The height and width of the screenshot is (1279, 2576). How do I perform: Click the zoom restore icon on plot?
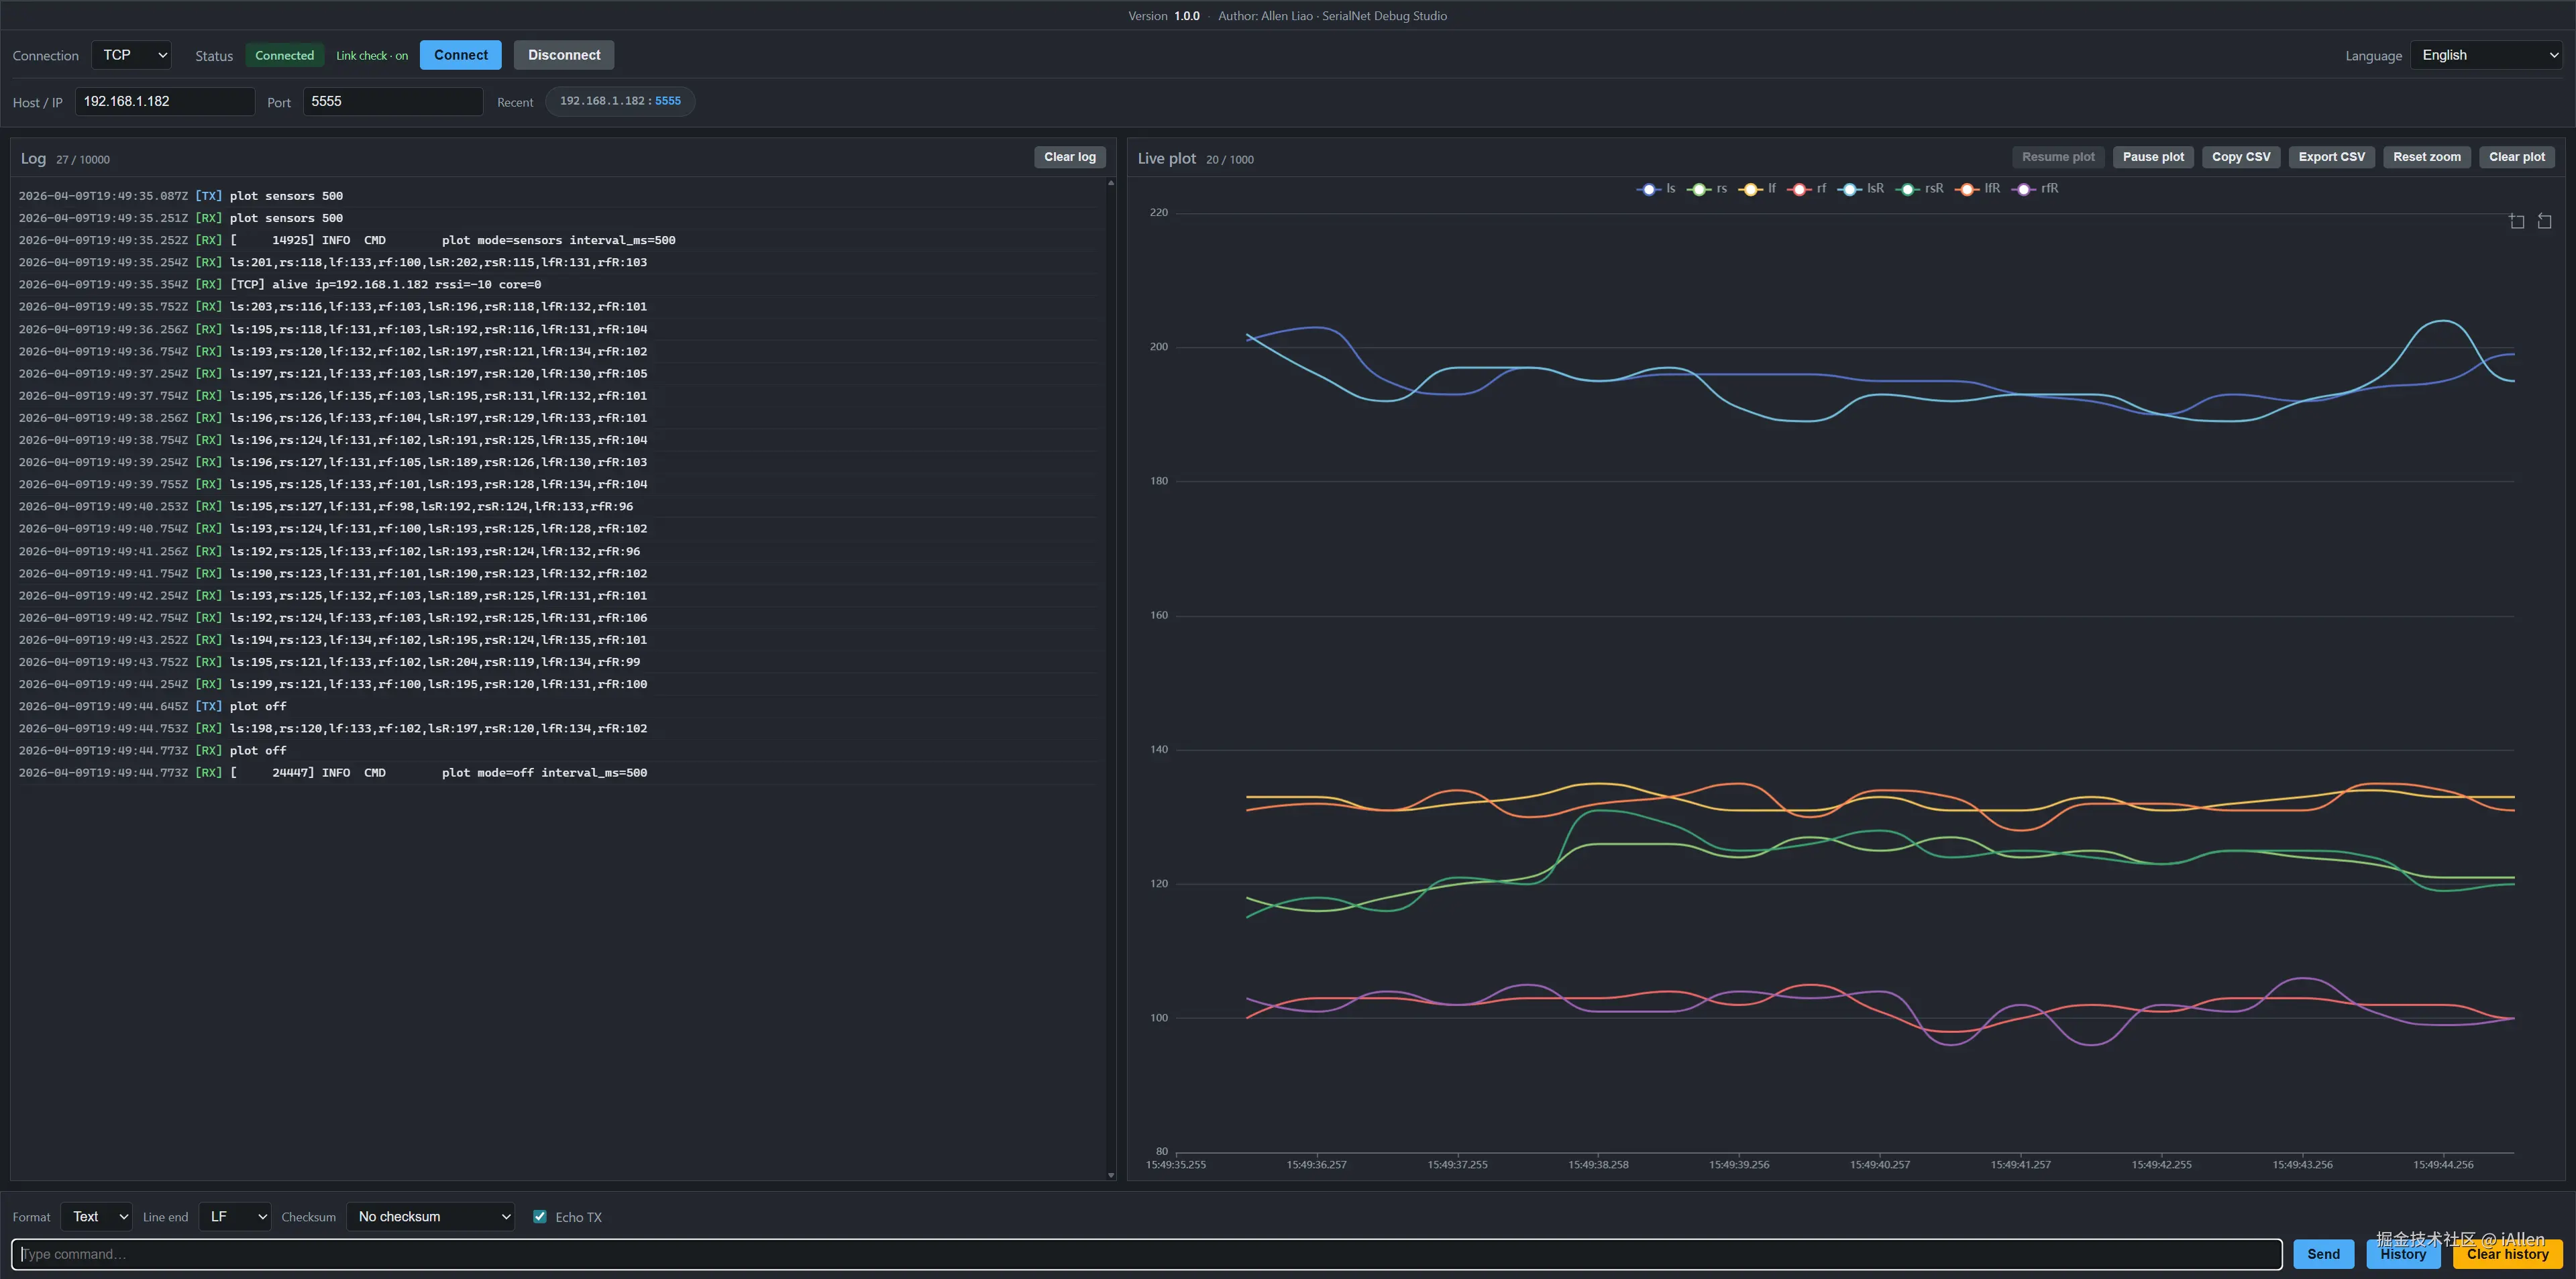[x=2544, y=221]
